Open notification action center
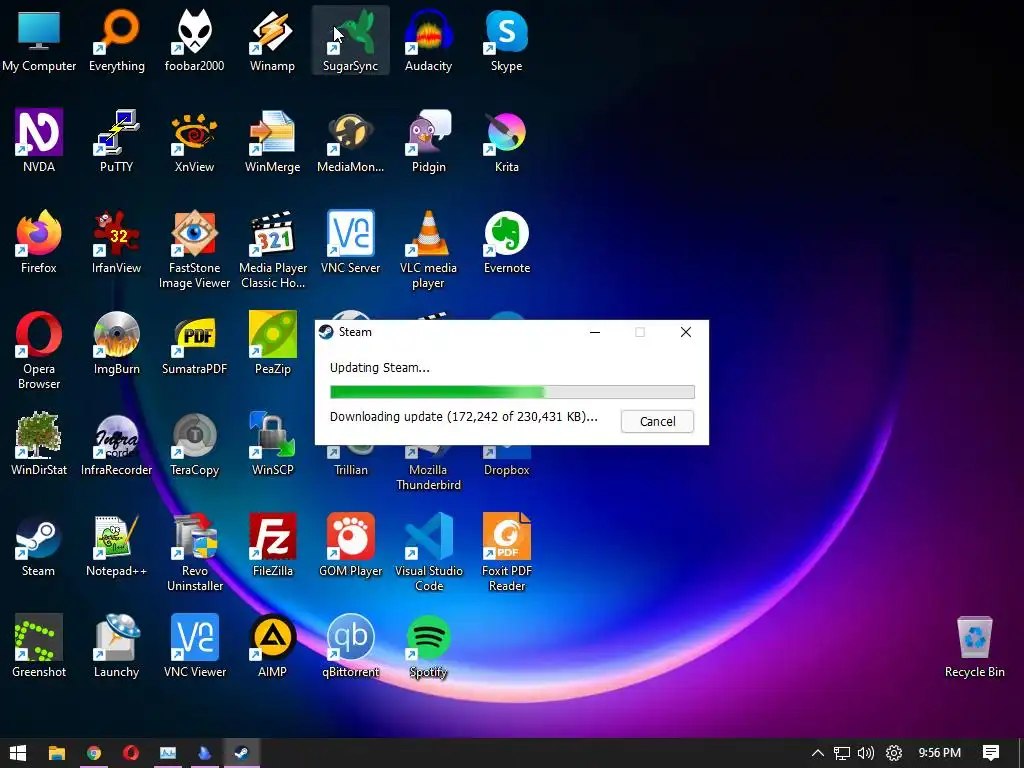 tap(991, 753)
